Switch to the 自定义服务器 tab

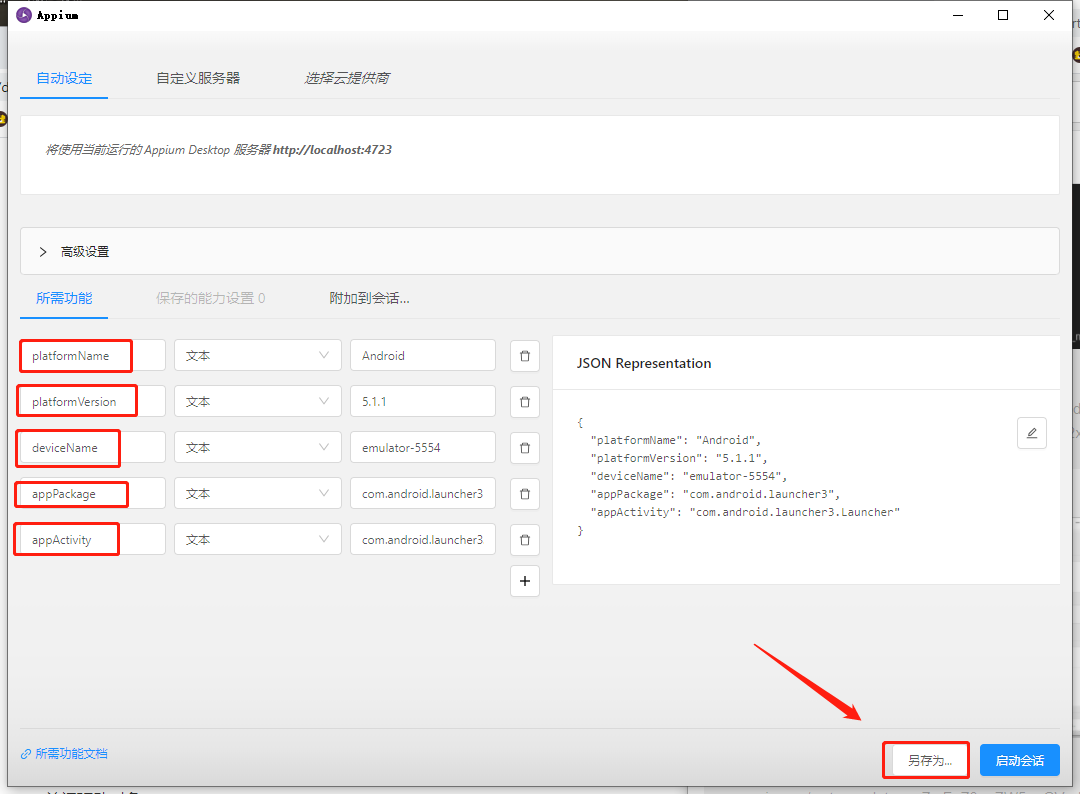pos(198,79)
